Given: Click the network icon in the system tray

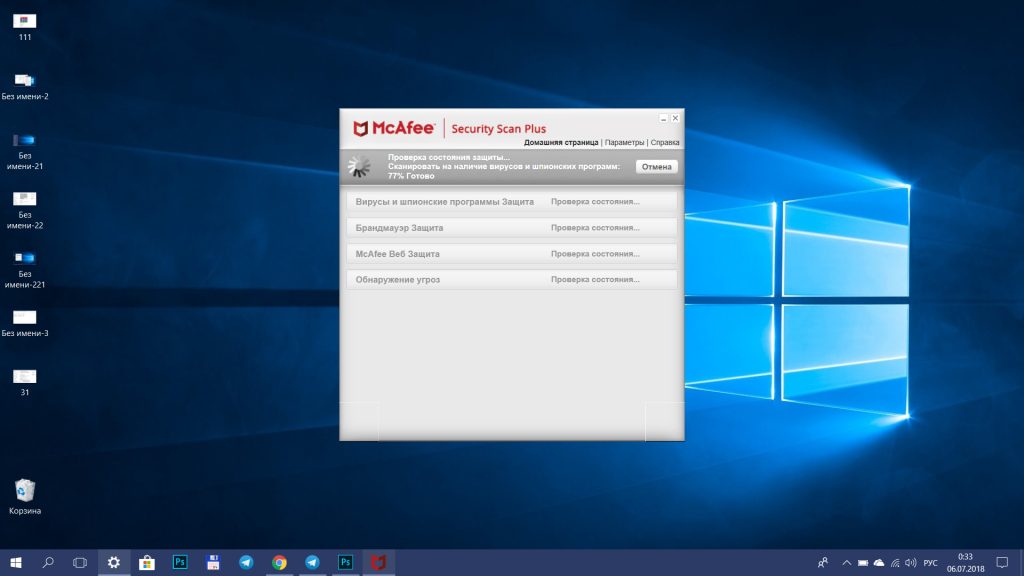Looking at the screenshot, I should coord(894,562).
